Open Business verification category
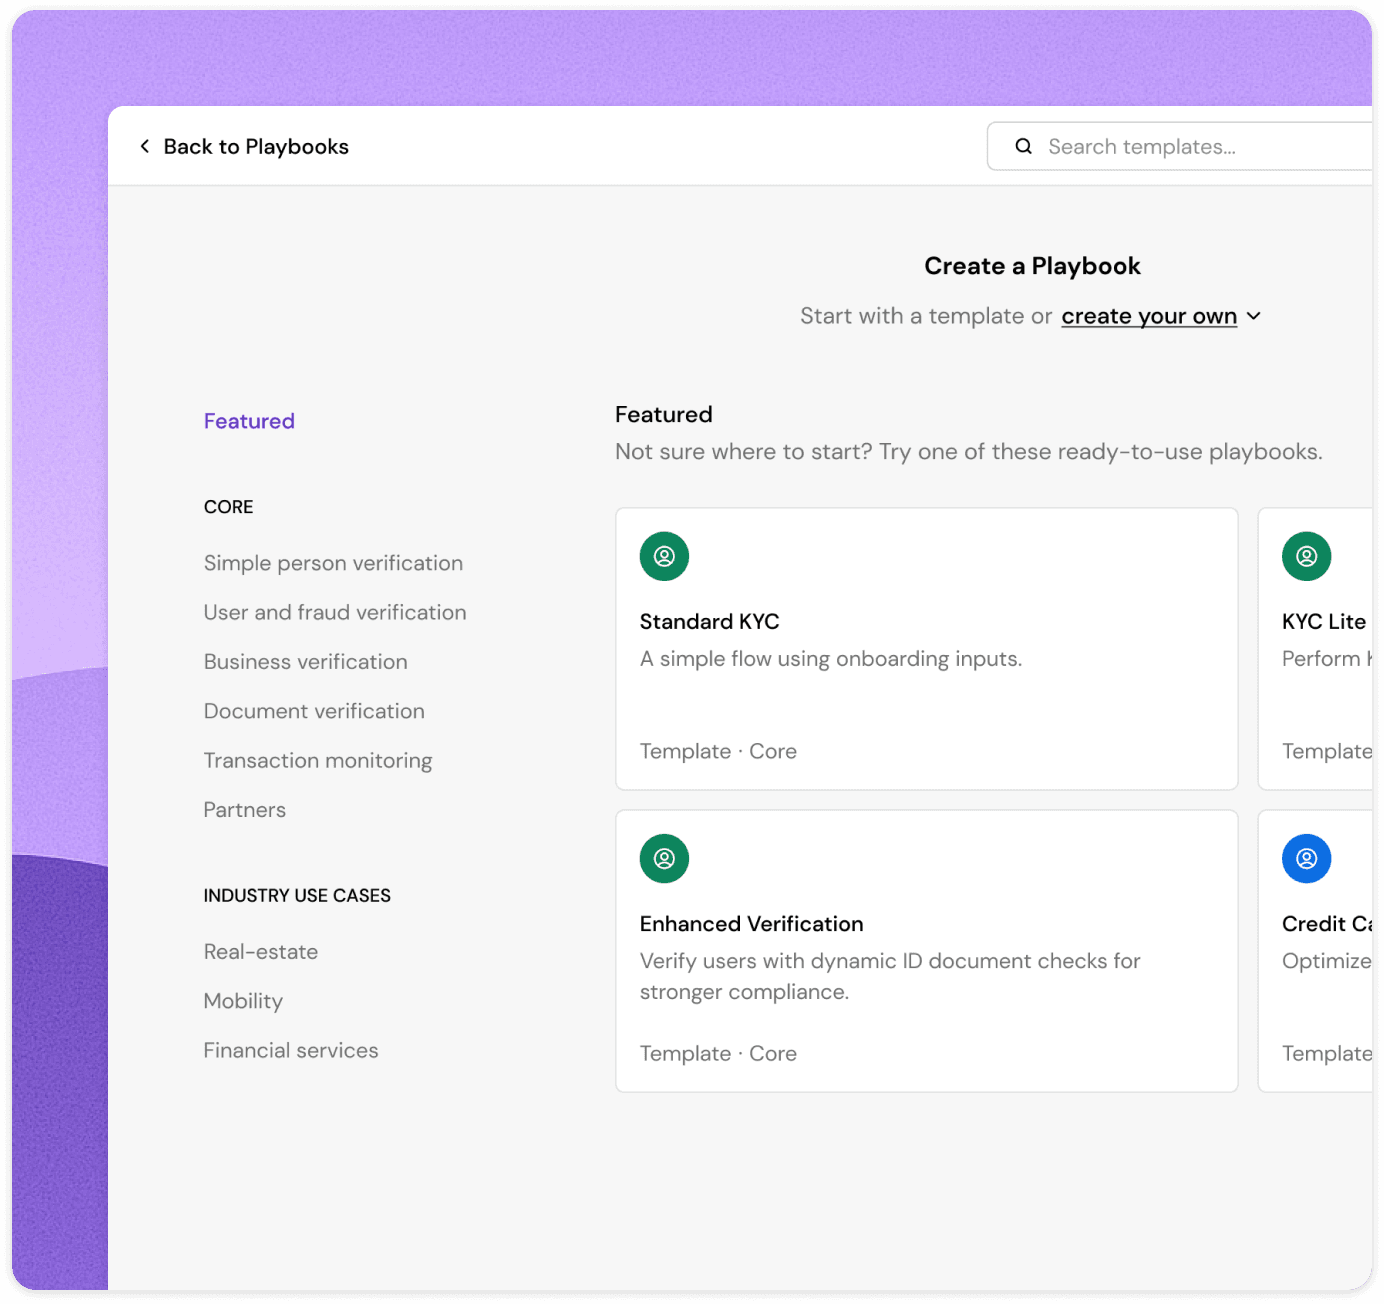 305,662
